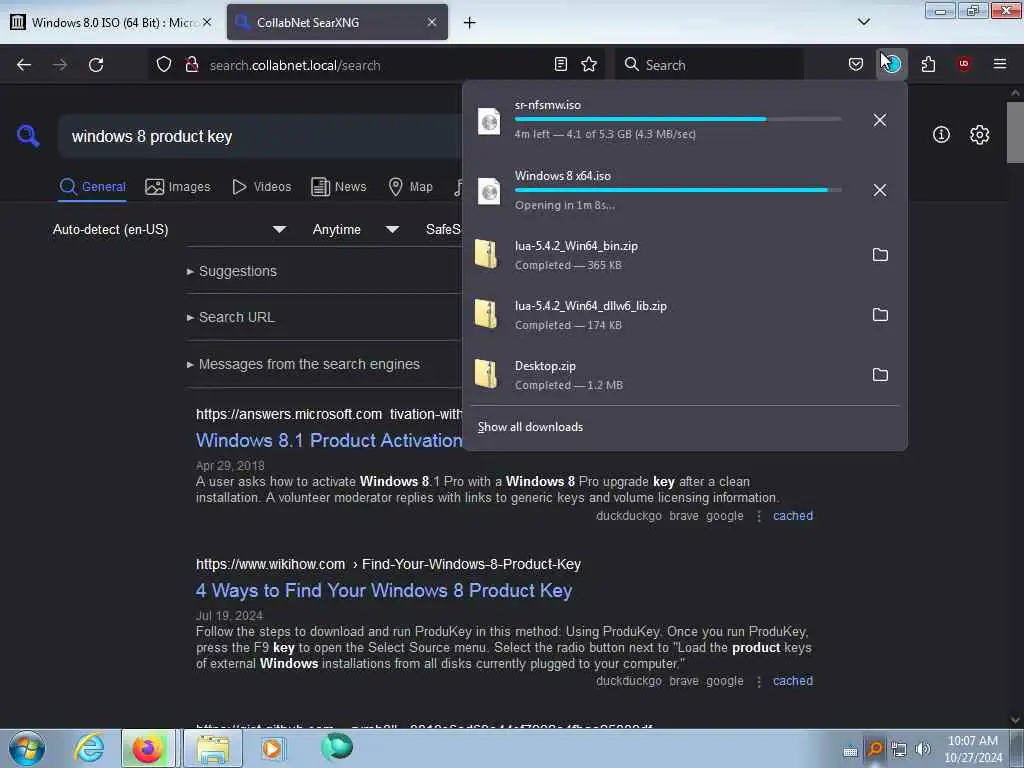Click the site security lock icon
The image size is (1024, 768).
pyautogui.click(x=192, y=65)
